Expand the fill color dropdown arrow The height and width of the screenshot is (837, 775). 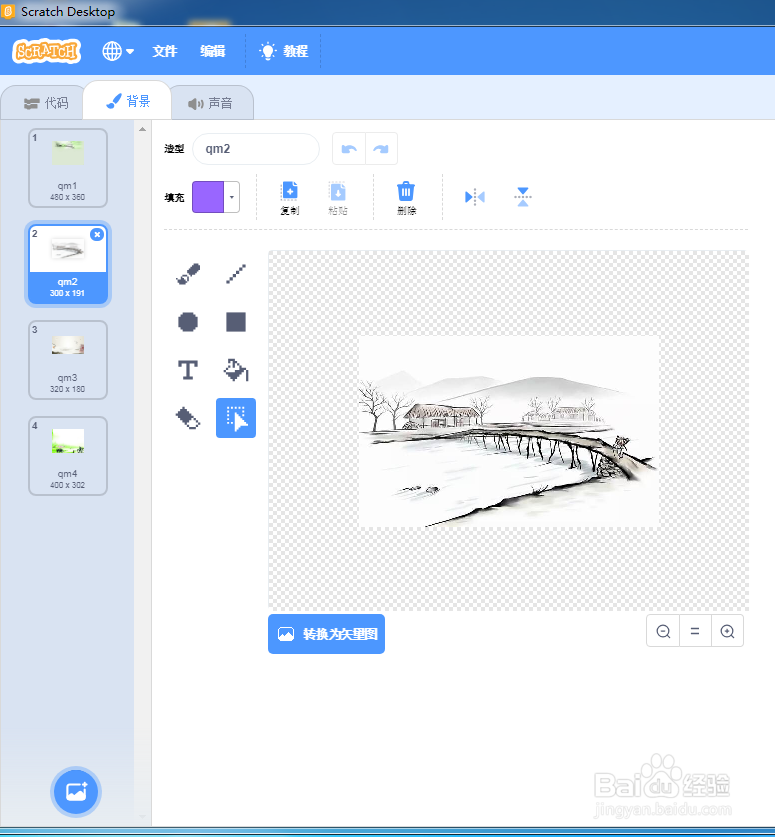pyautogui.click(x=232, y=197)
